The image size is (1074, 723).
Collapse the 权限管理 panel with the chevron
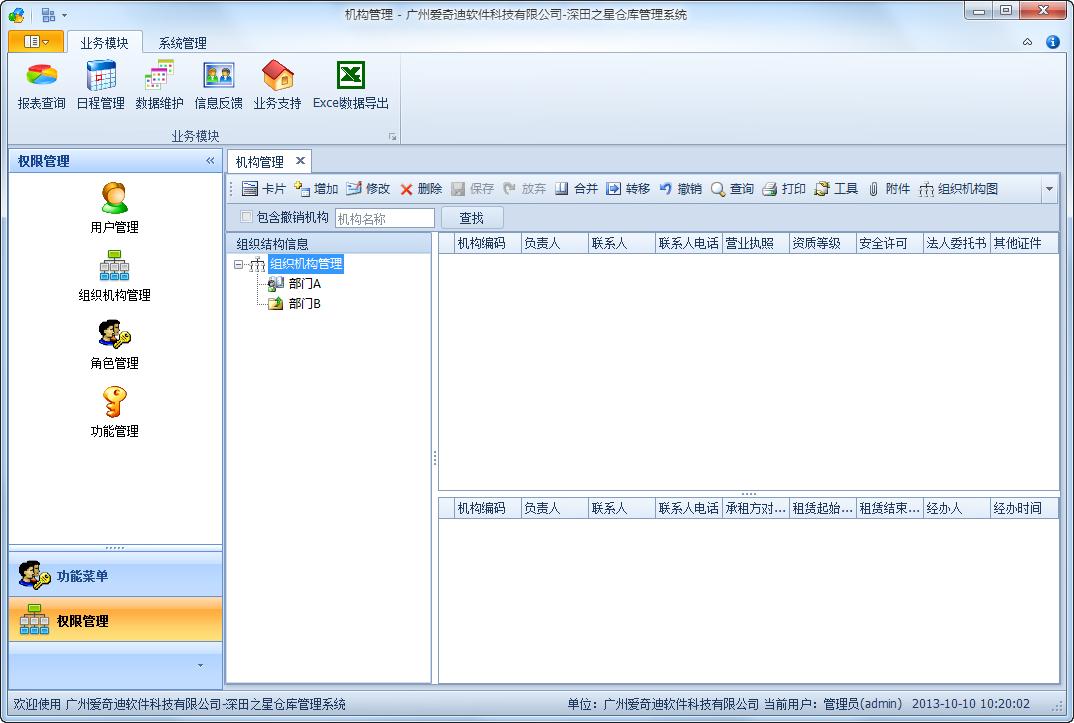click(x=208, y=160)
